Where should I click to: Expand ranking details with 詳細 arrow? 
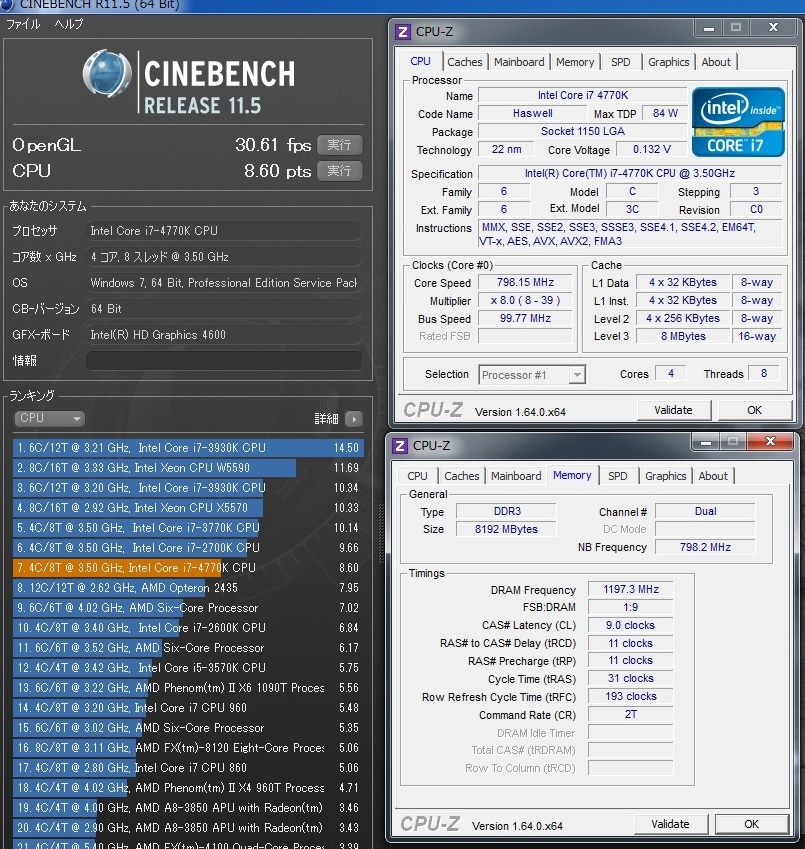pos(354,419)
